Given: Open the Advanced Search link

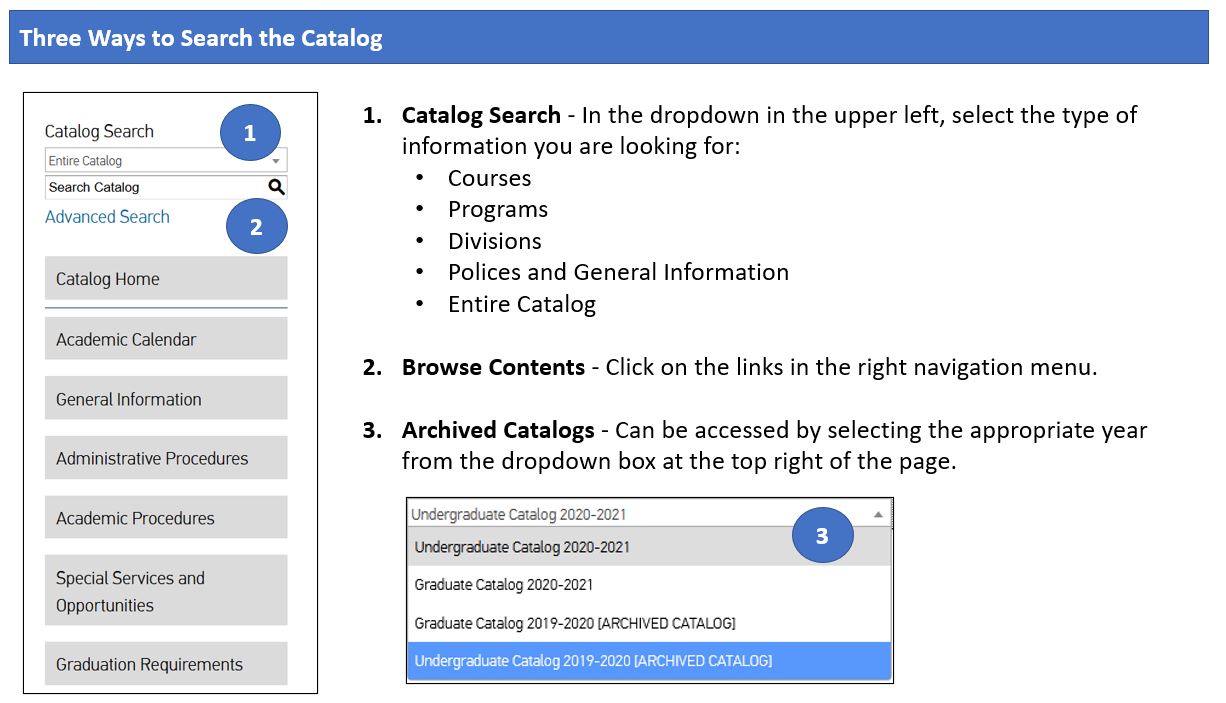Looking at the screenshot, I should coord(107,217).
